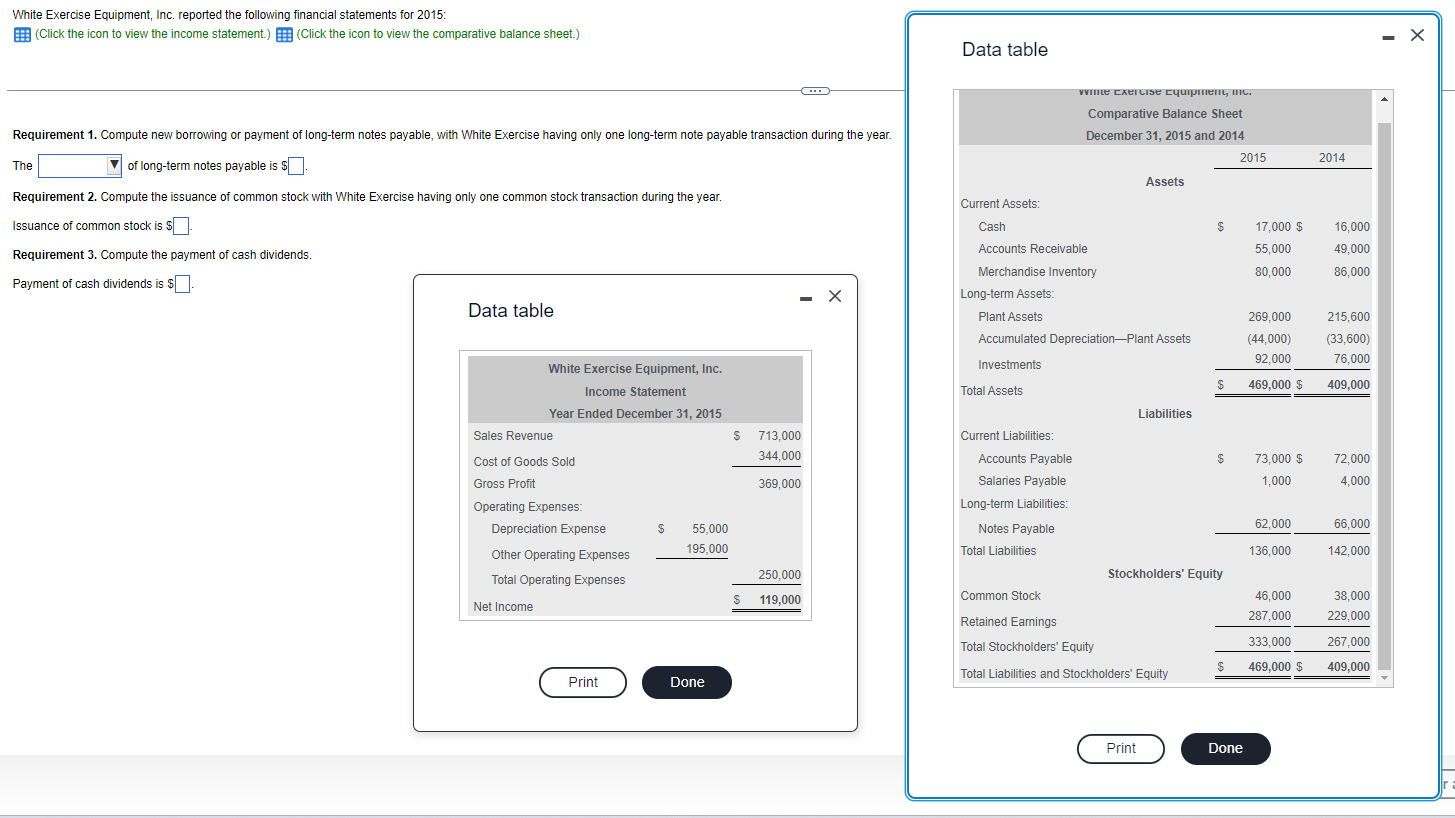Select the 2014 Retained Earnings value 229,000
The height and width of the screenshot is (818, 1455).
point(1349,616)
